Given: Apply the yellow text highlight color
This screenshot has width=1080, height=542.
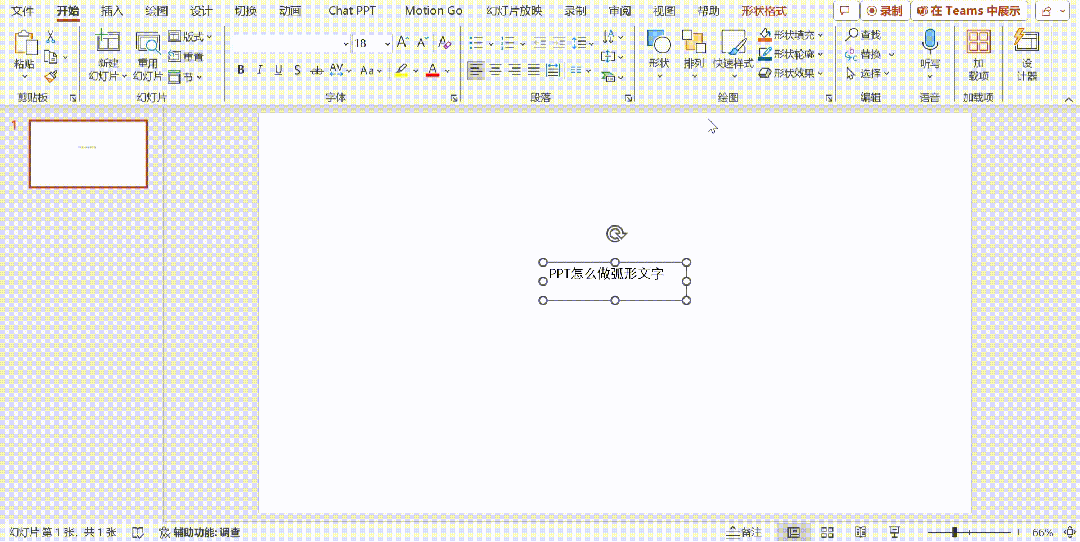Looking at the screenshot, I should point(402,70).
